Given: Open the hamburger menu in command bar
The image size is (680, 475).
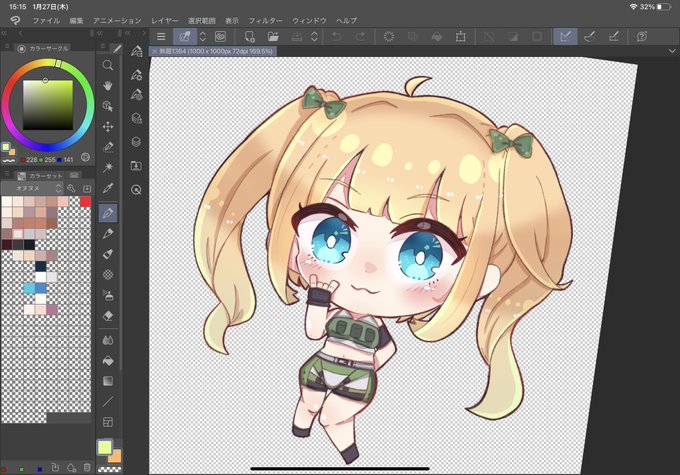Looking at the screenshot, I should (x=161, y=36).
